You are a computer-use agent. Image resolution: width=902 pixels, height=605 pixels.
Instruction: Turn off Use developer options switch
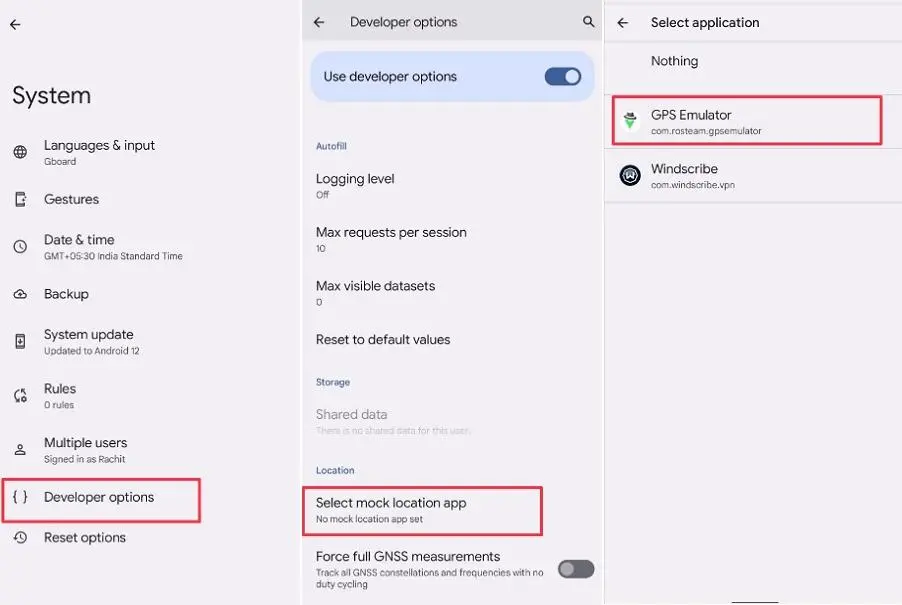click(563, 76)
